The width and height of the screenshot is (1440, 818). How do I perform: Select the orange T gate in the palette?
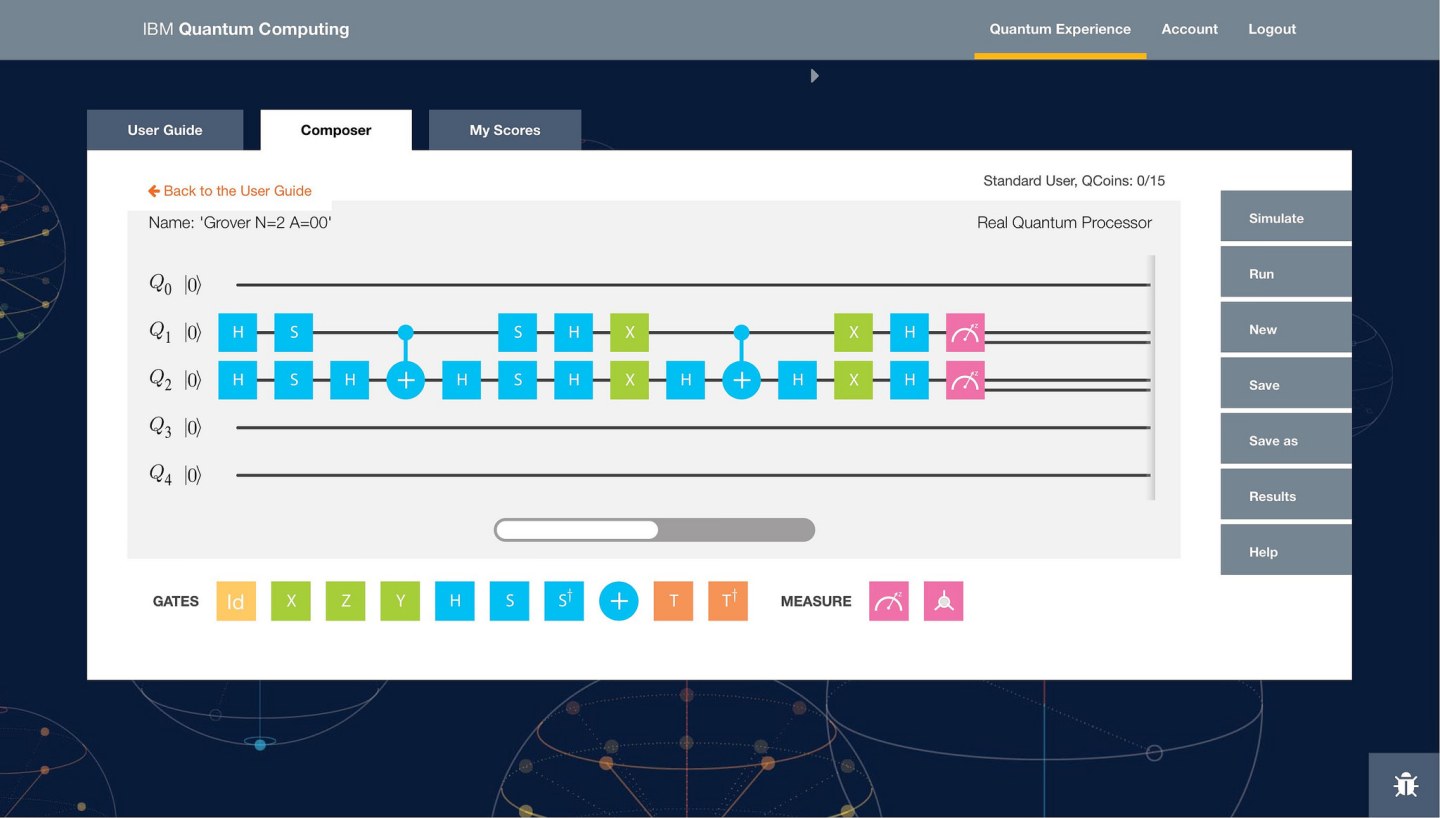pyautogui.click(x=673, y=601)
